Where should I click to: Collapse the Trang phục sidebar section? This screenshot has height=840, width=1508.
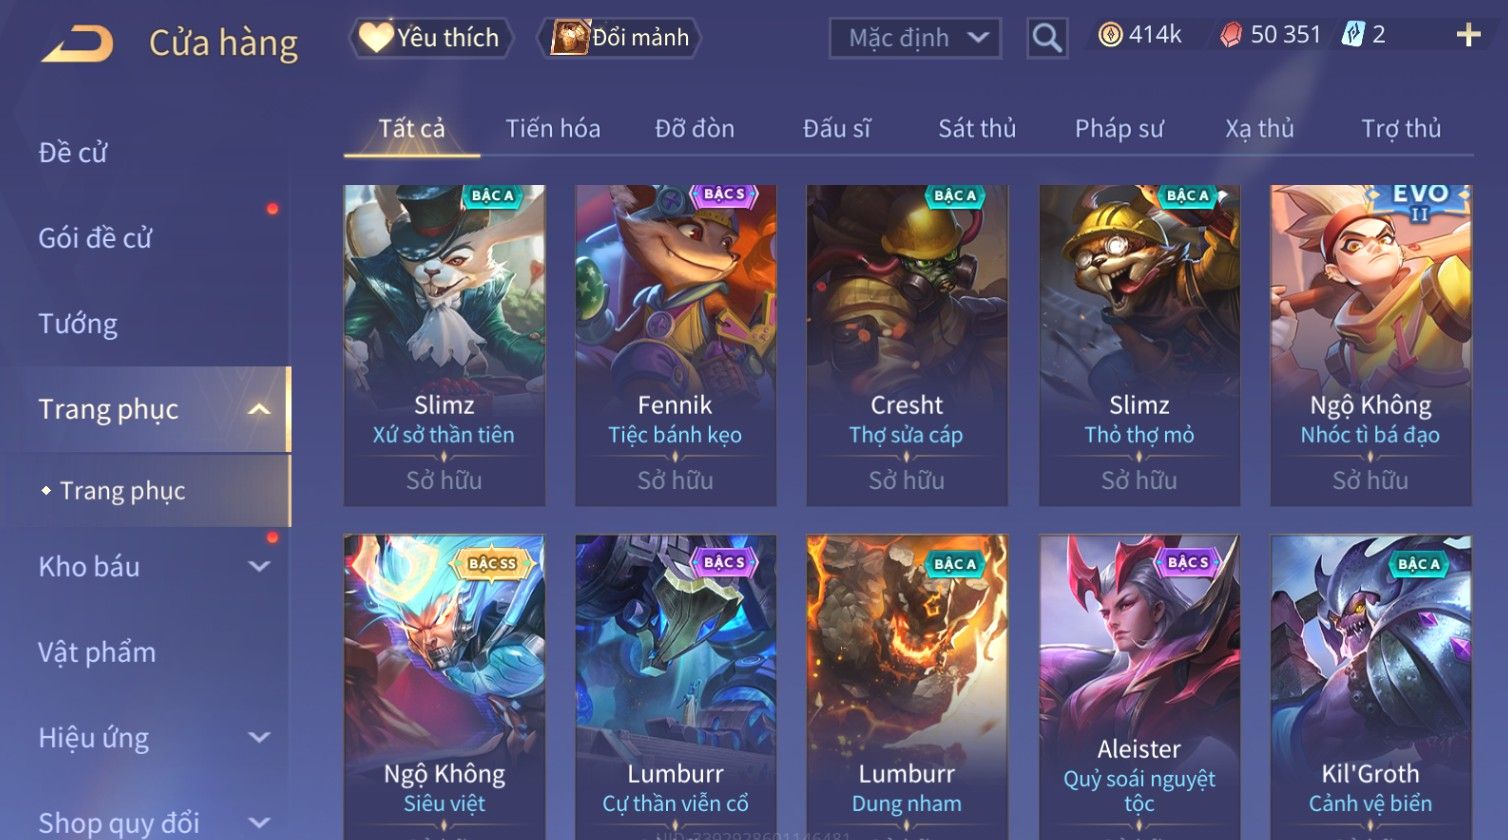click(259, 409)
